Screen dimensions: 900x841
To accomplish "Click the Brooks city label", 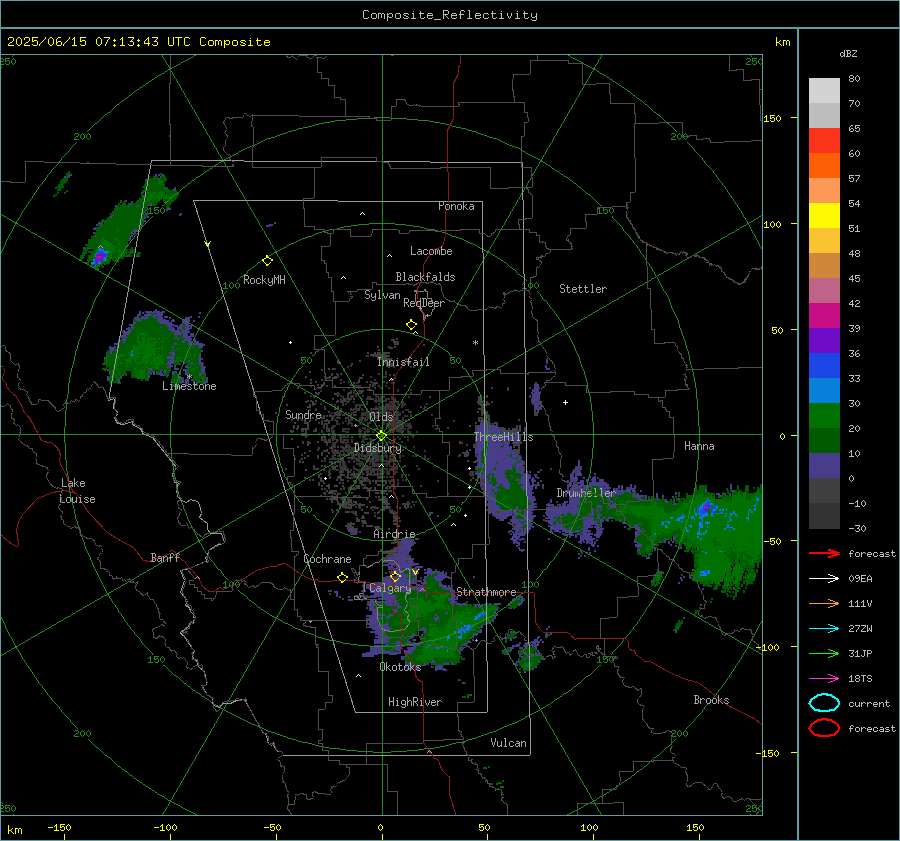I will coord(711,700).
